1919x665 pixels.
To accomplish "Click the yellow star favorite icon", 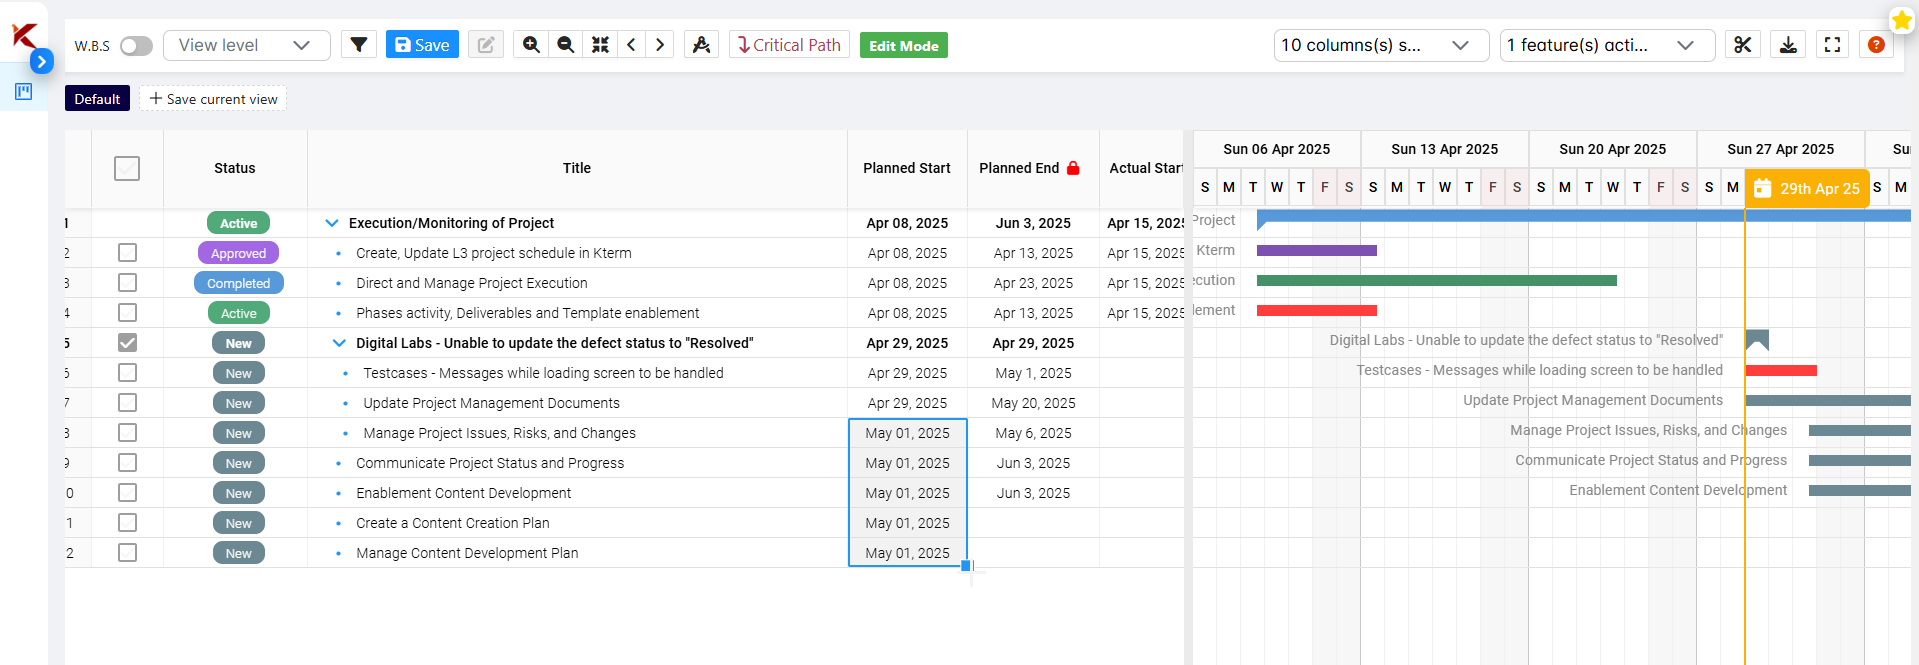I will click(1901, 20).
